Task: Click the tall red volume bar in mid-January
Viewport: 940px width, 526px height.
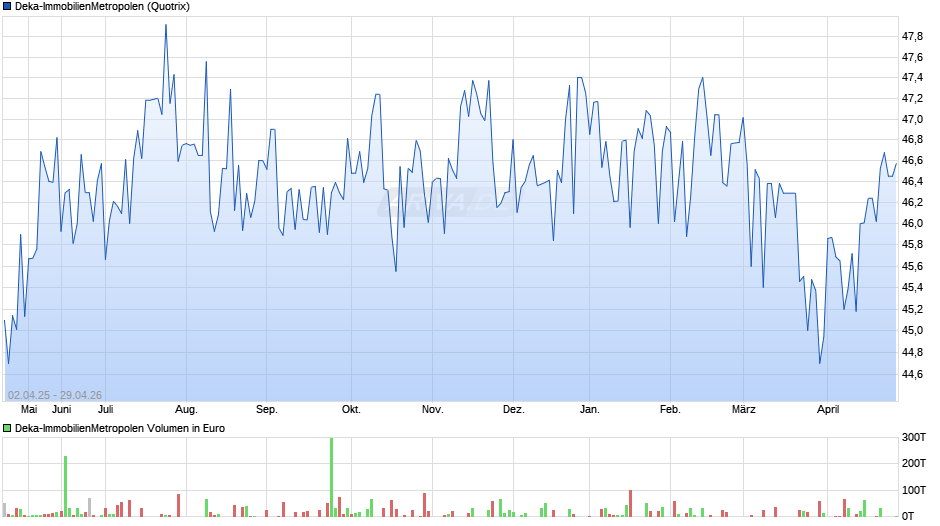Action: click(630, 503)
